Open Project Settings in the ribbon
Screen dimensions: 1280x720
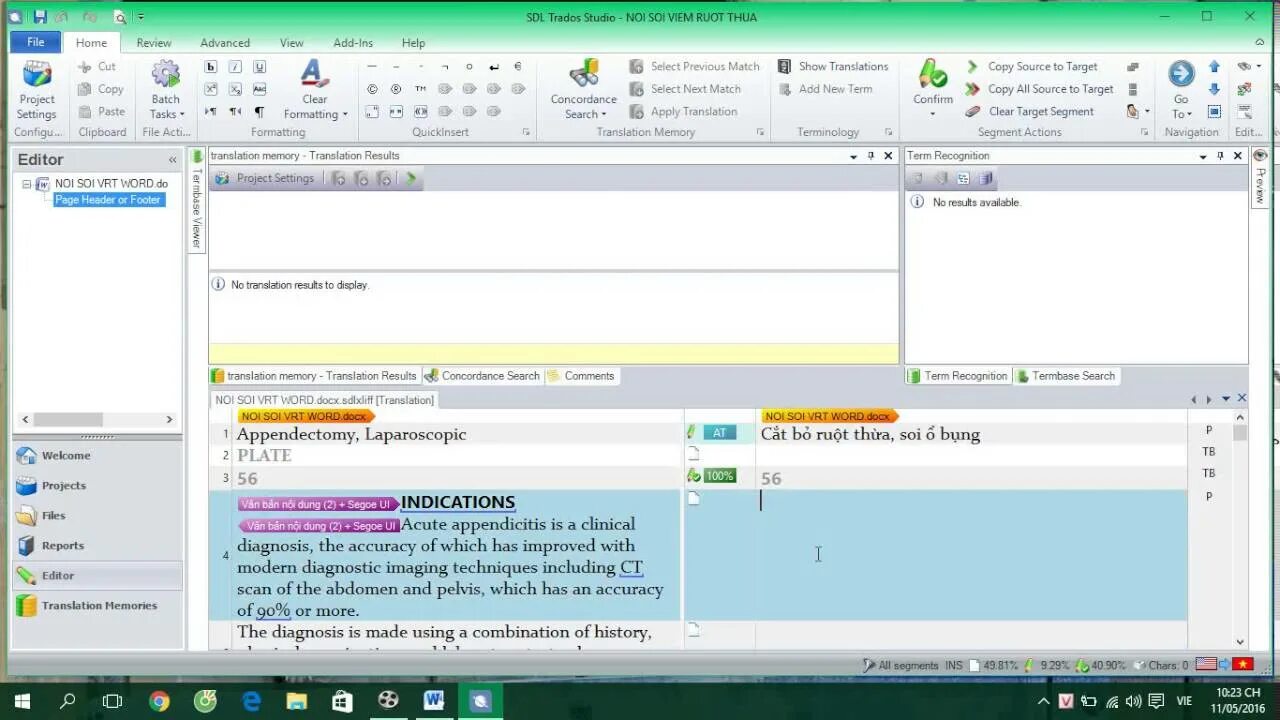click(x=37, y=90)
